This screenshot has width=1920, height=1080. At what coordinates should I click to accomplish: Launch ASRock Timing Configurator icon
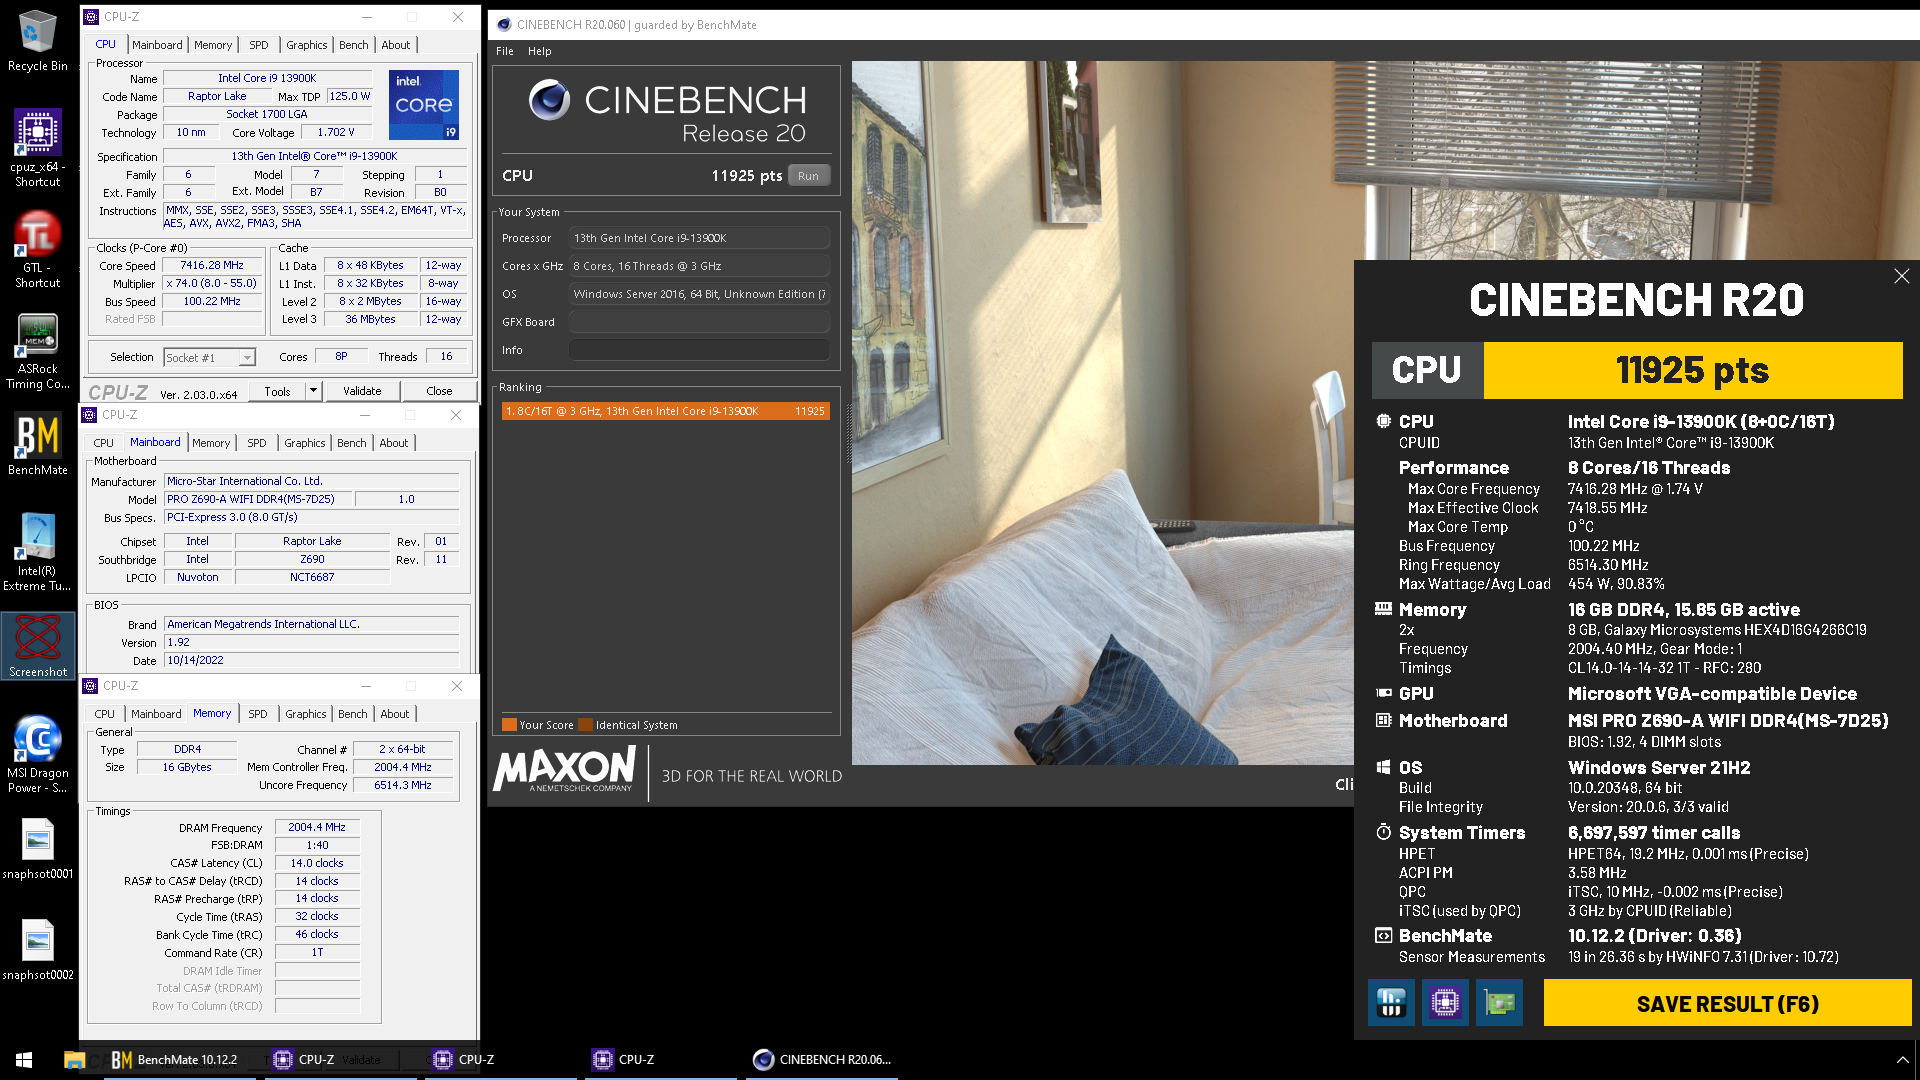[x=38, y=351]
